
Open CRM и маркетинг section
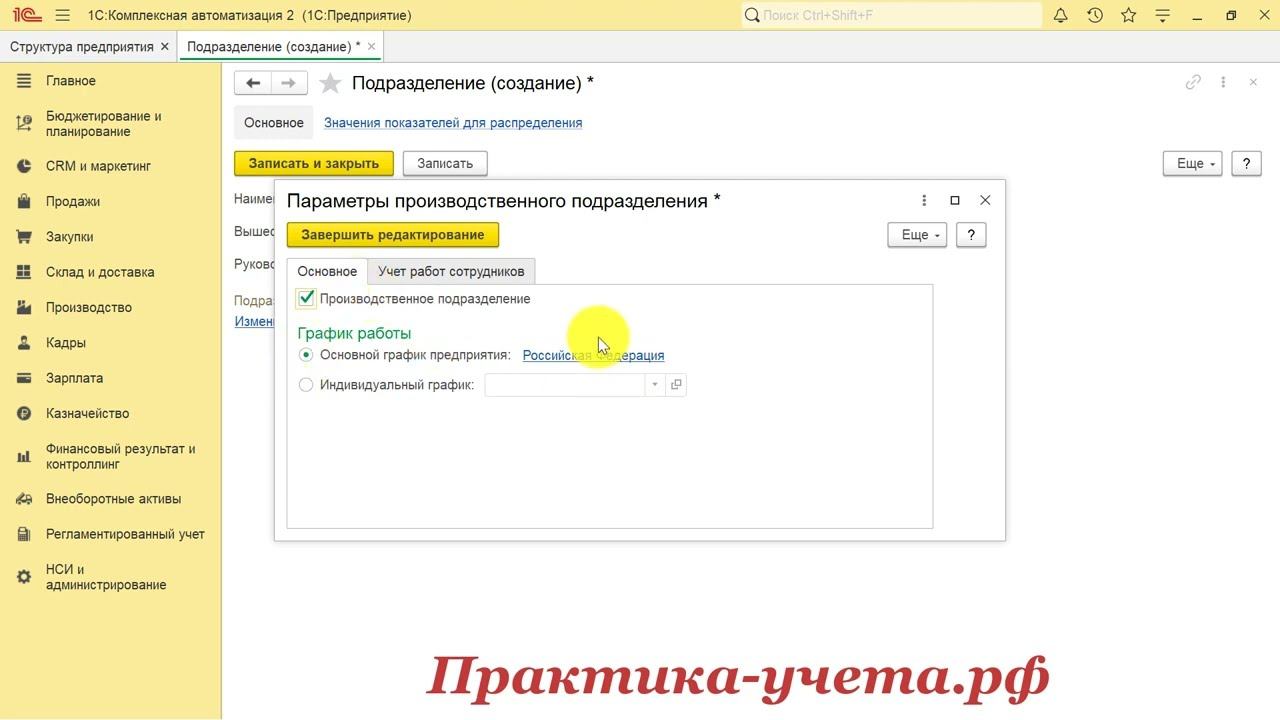click(x=98, y=166)
